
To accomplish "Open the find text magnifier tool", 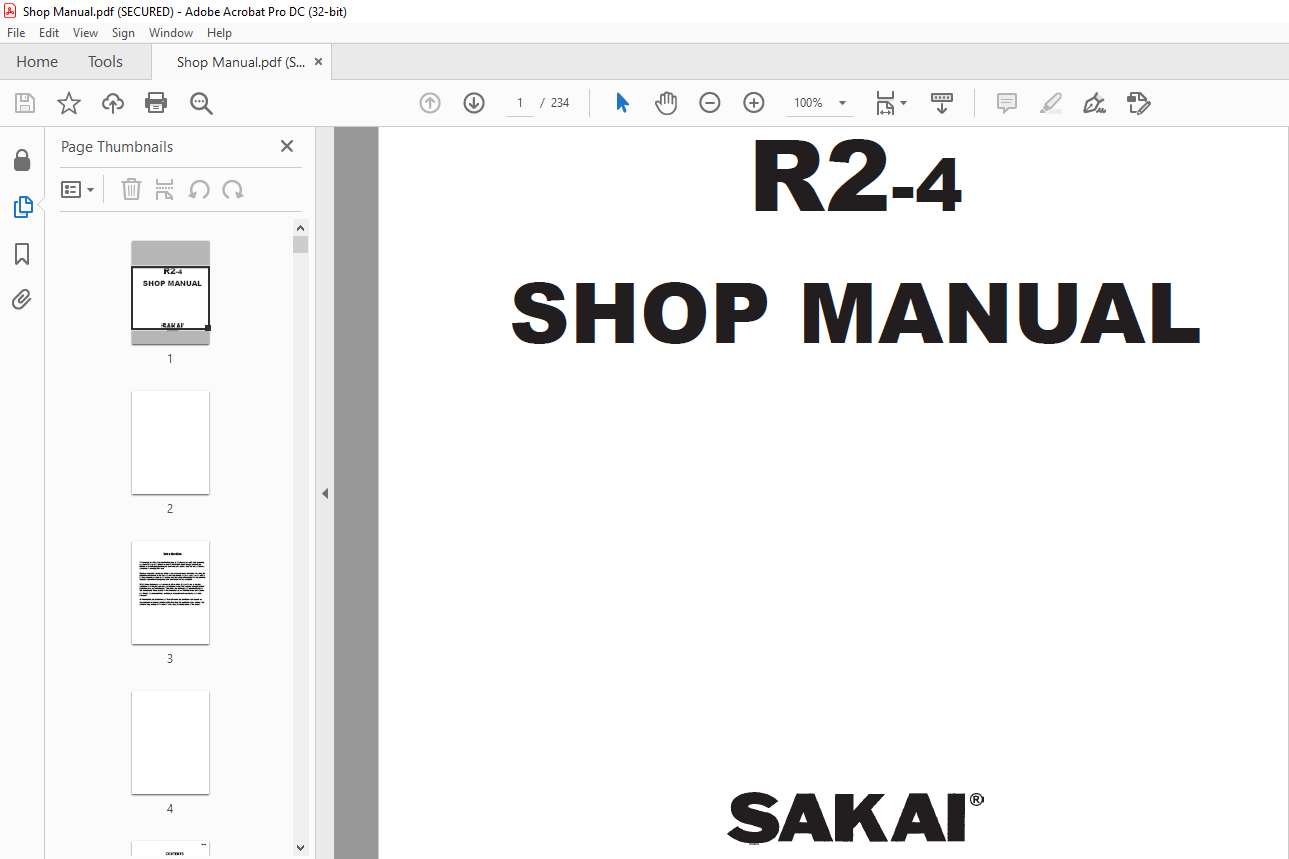I will (201, 103).
